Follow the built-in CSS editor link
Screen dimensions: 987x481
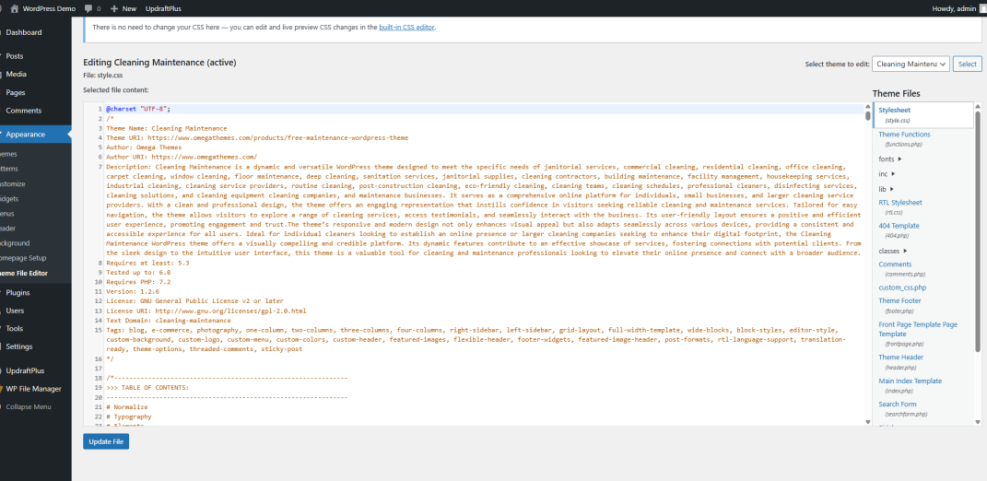(407, 28)
